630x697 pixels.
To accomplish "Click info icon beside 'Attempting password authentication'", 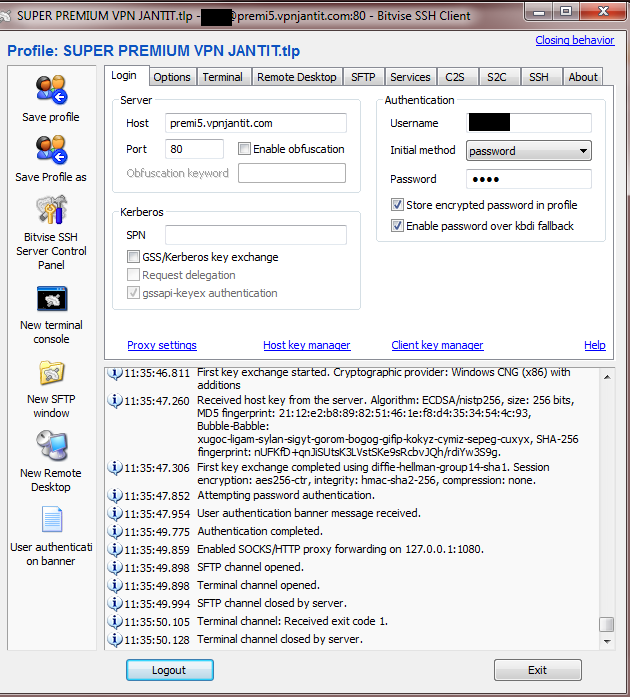I will pos(115,495).
